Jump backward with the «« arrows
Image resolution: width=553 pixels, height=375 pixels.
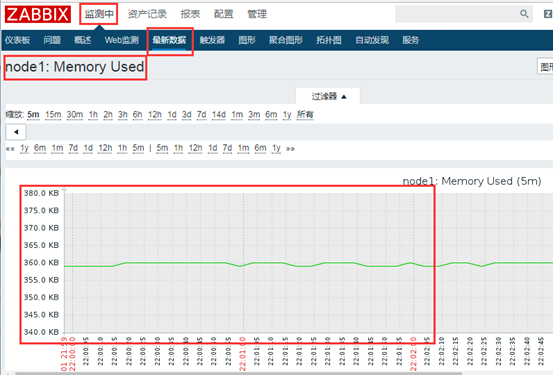[10, 149]
